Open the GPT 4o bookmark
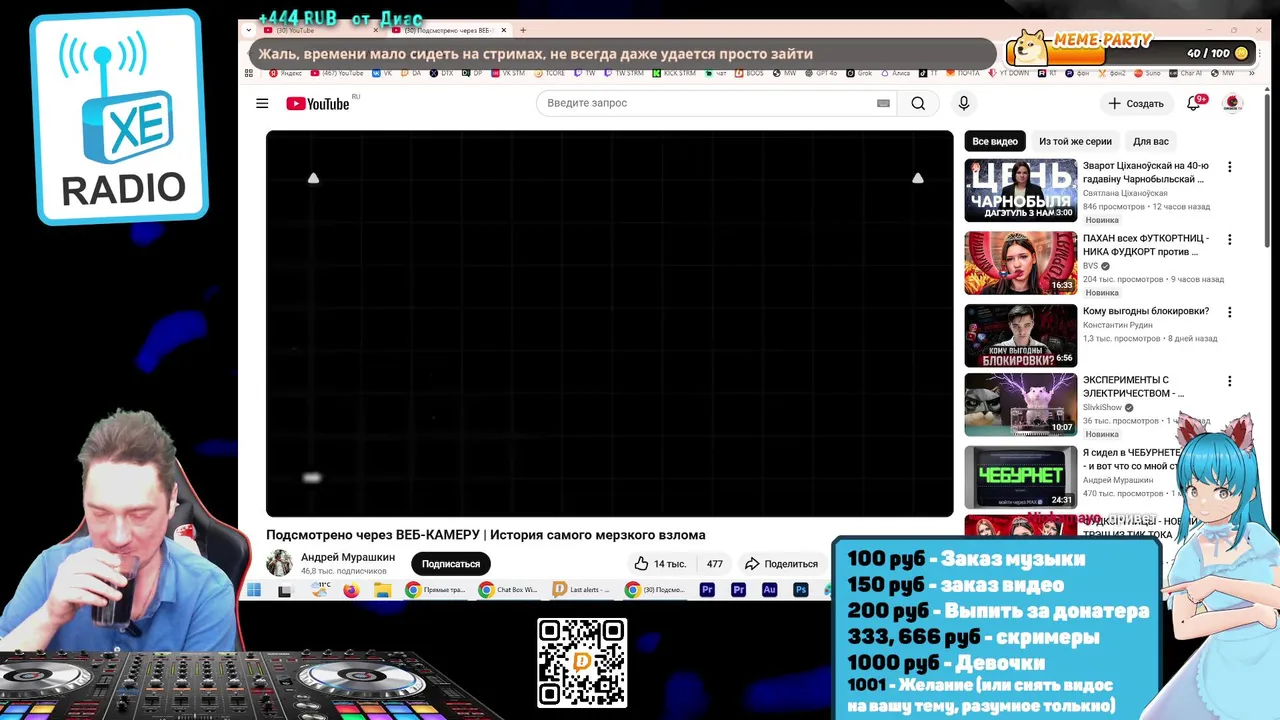Viewport: 1280px width, 720px height. pos(821,73)
